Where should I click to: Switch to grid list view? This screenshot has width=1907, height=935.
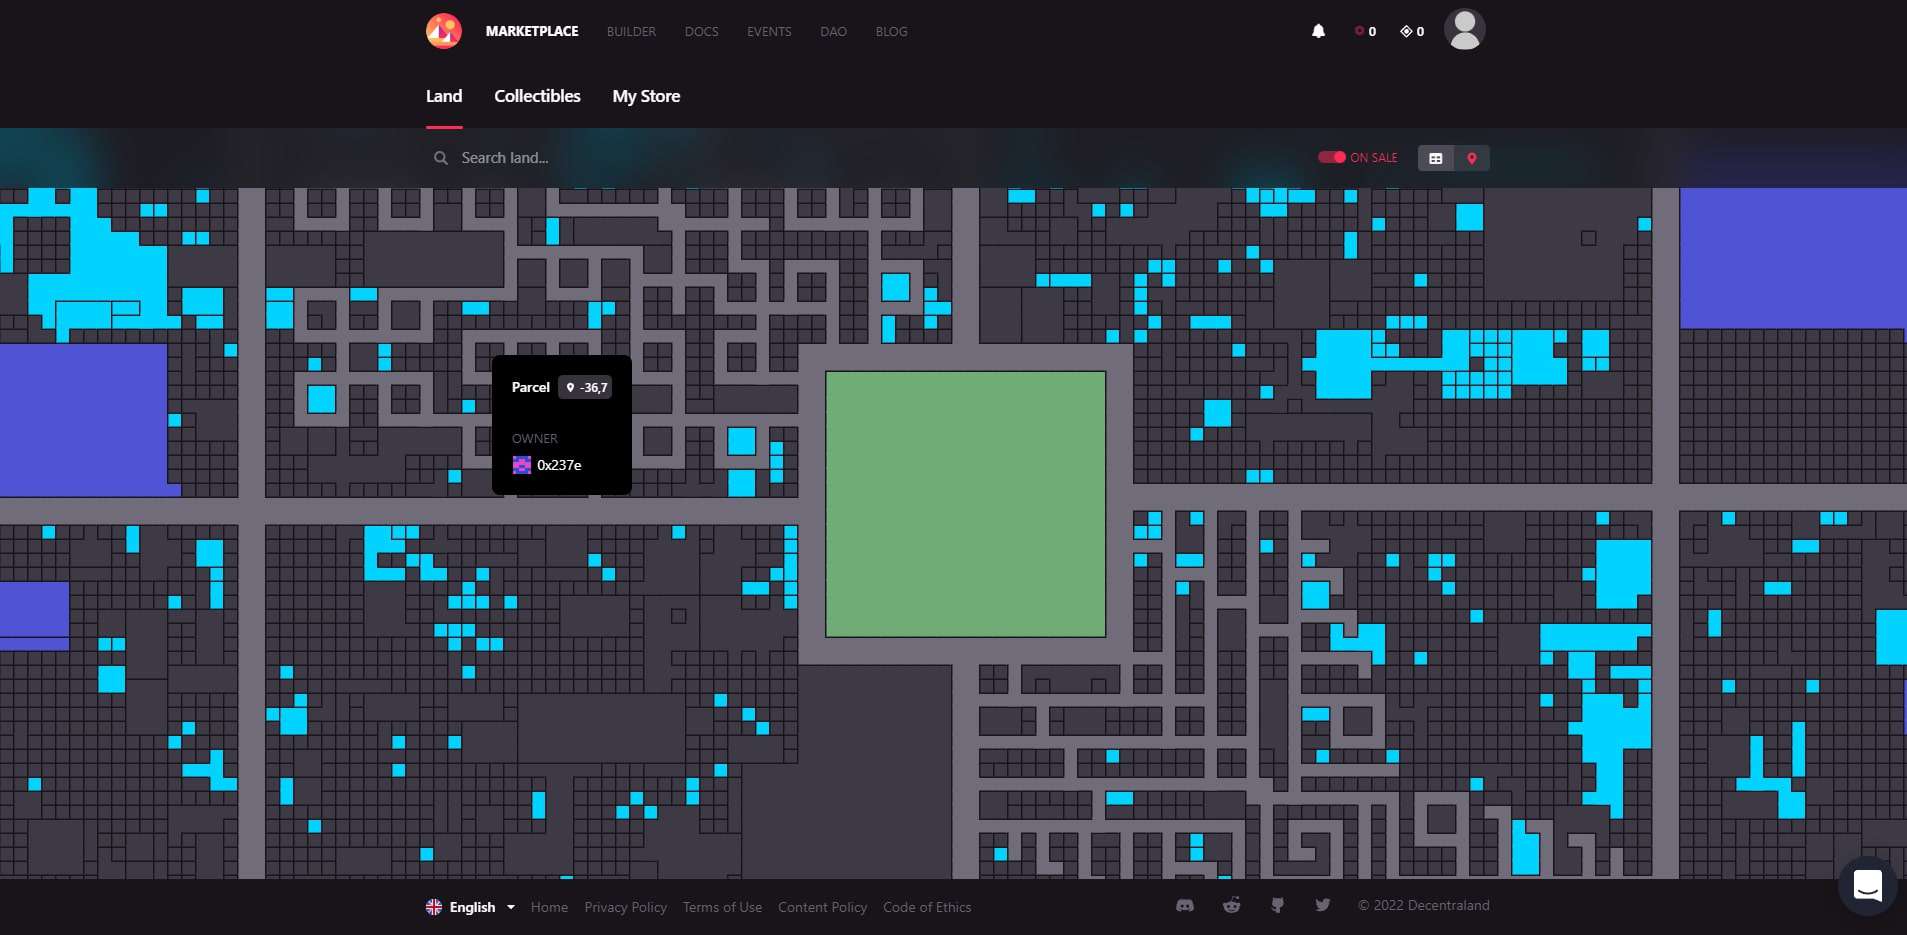point(1436,158)
